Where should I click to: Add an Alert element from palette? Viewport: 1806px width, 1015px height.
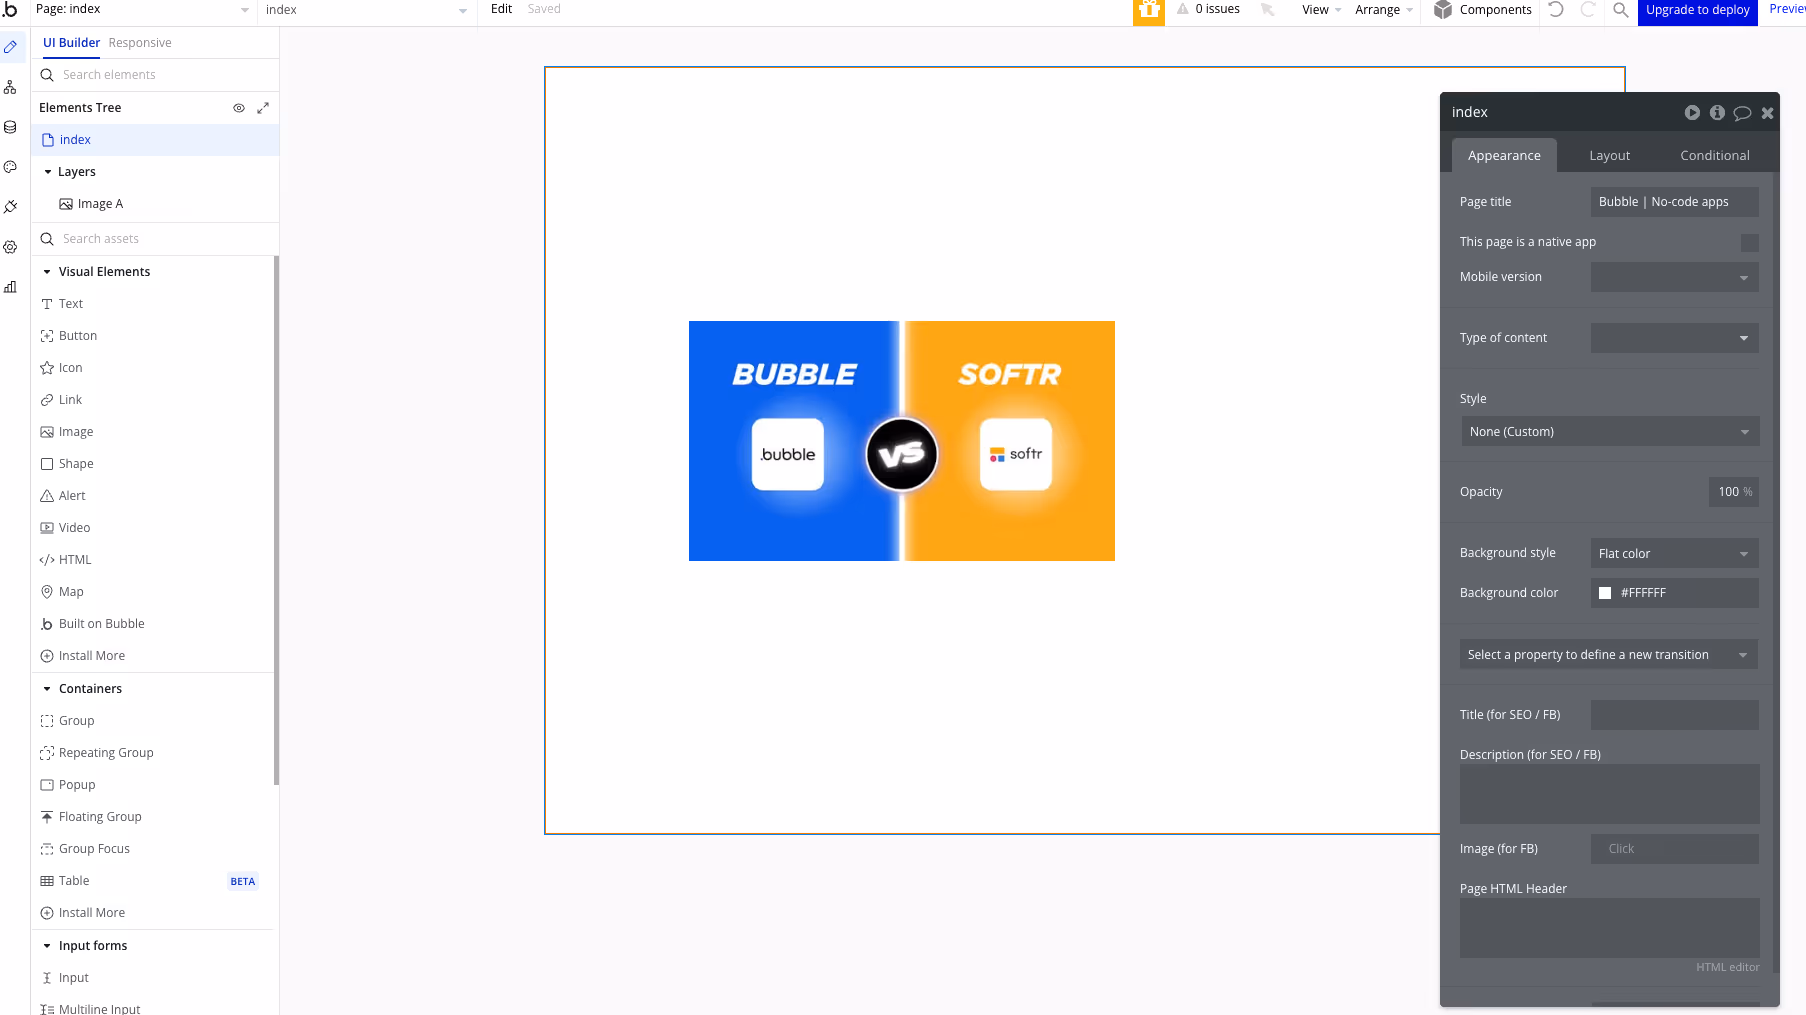[x=72, y=496]
